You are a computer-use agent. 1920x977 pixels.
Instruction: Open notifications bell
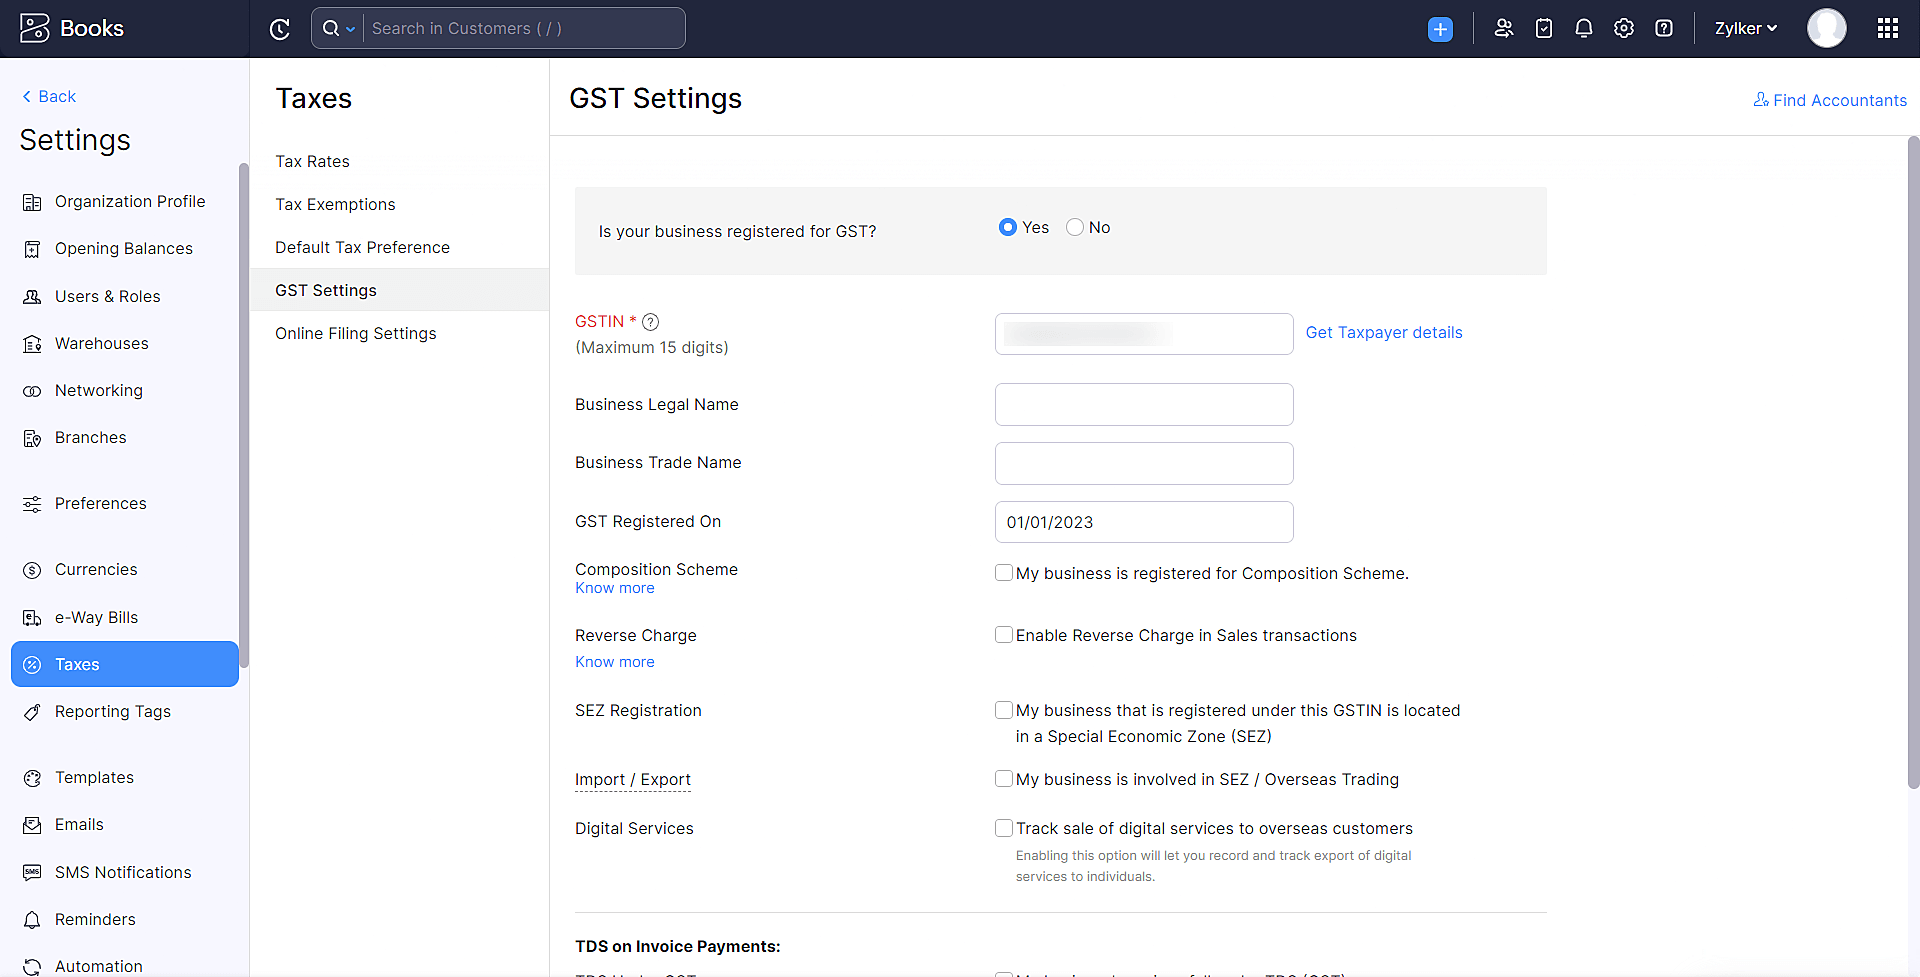pos(1583,28)
